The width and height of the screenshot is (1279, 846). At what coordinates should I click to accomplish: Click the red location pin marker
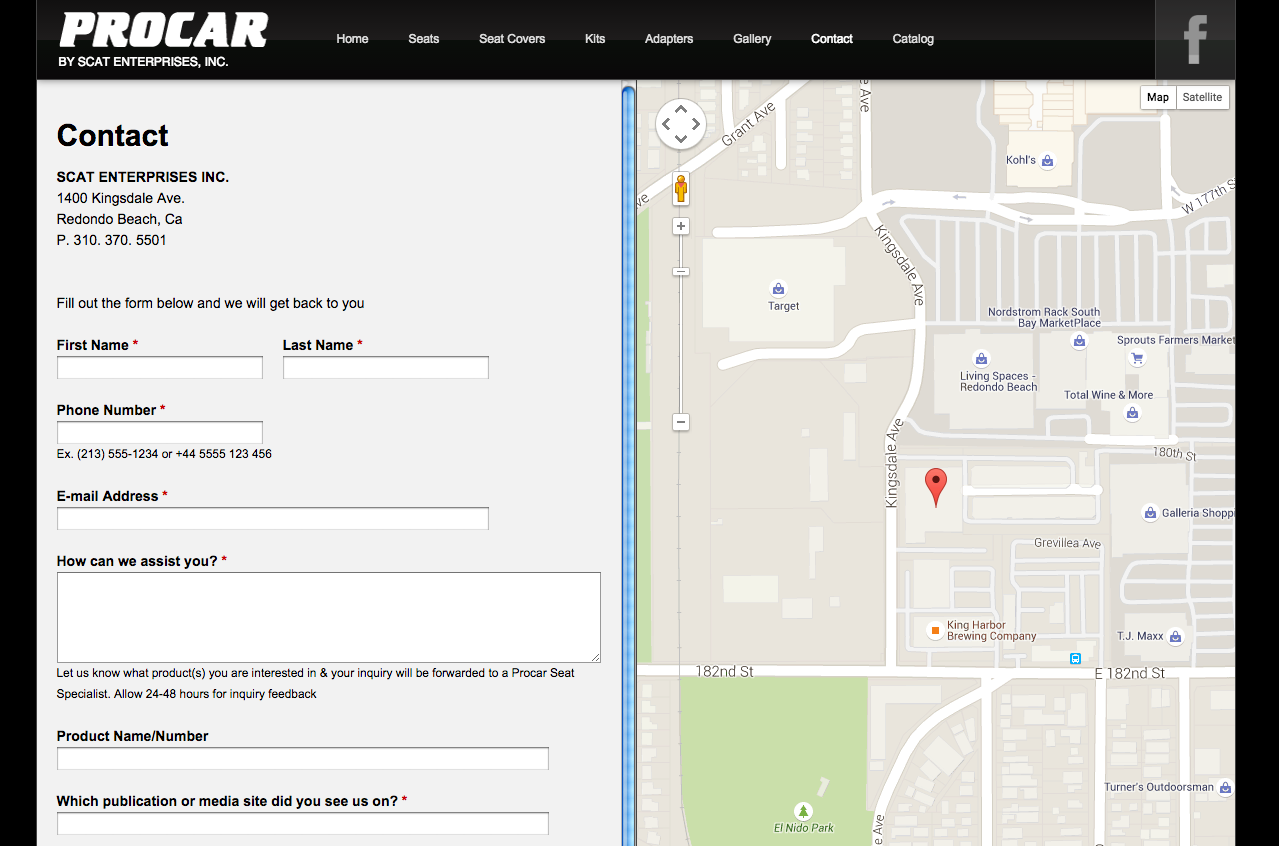(x=936, y=487)
